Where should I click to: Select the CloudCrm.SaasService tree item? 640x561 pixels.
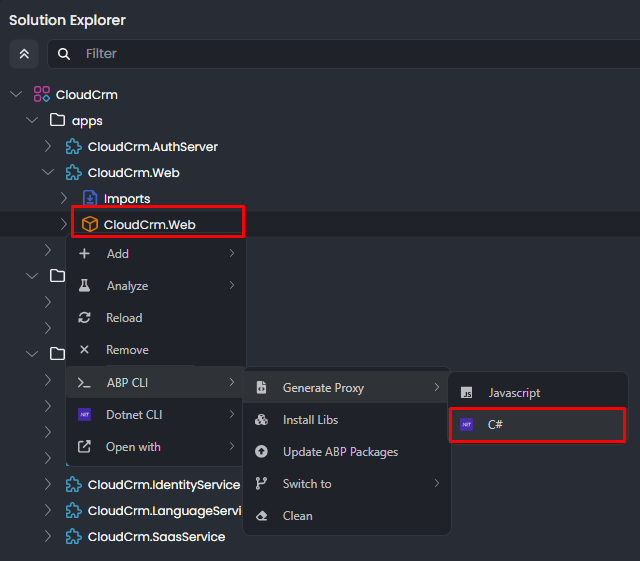155,537
